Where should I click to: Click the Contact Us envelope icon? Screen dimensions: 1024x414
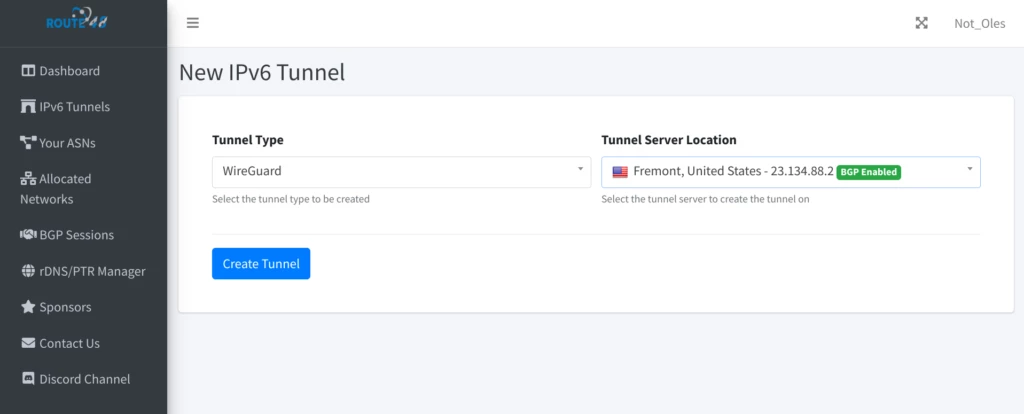point(28,343)
